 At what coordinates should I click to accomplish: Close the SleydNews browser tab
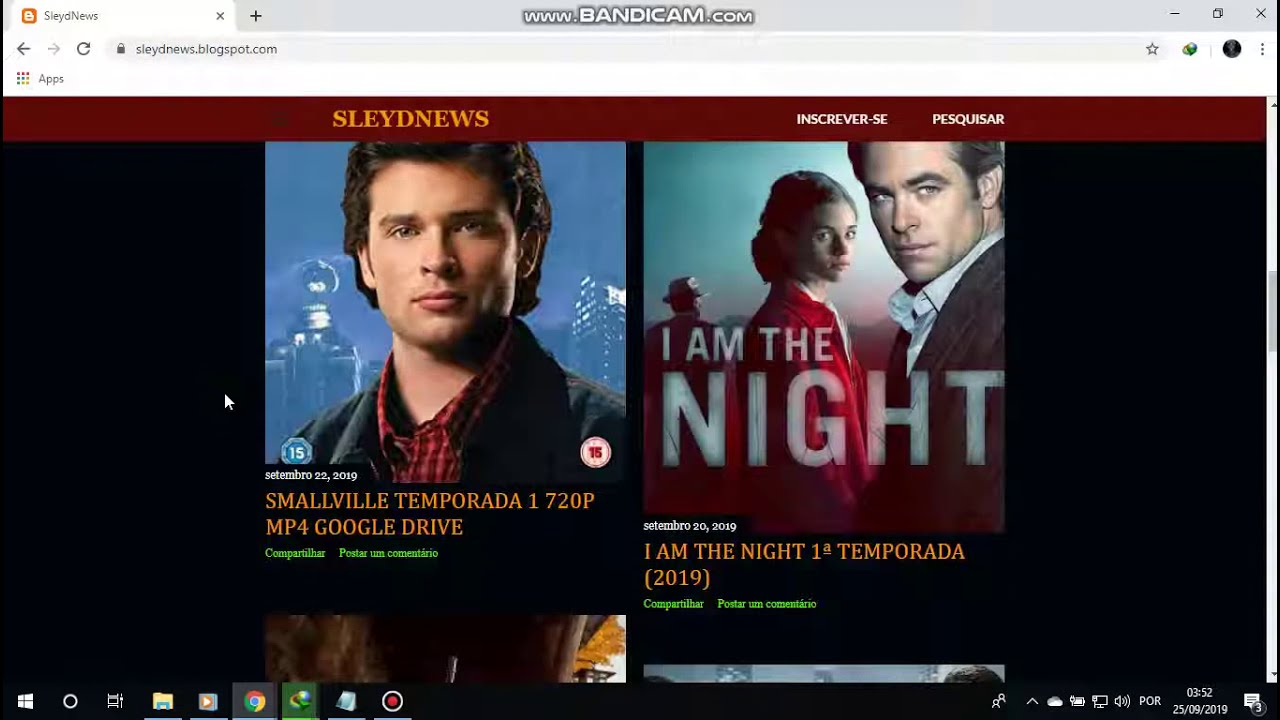click(220, 16)
